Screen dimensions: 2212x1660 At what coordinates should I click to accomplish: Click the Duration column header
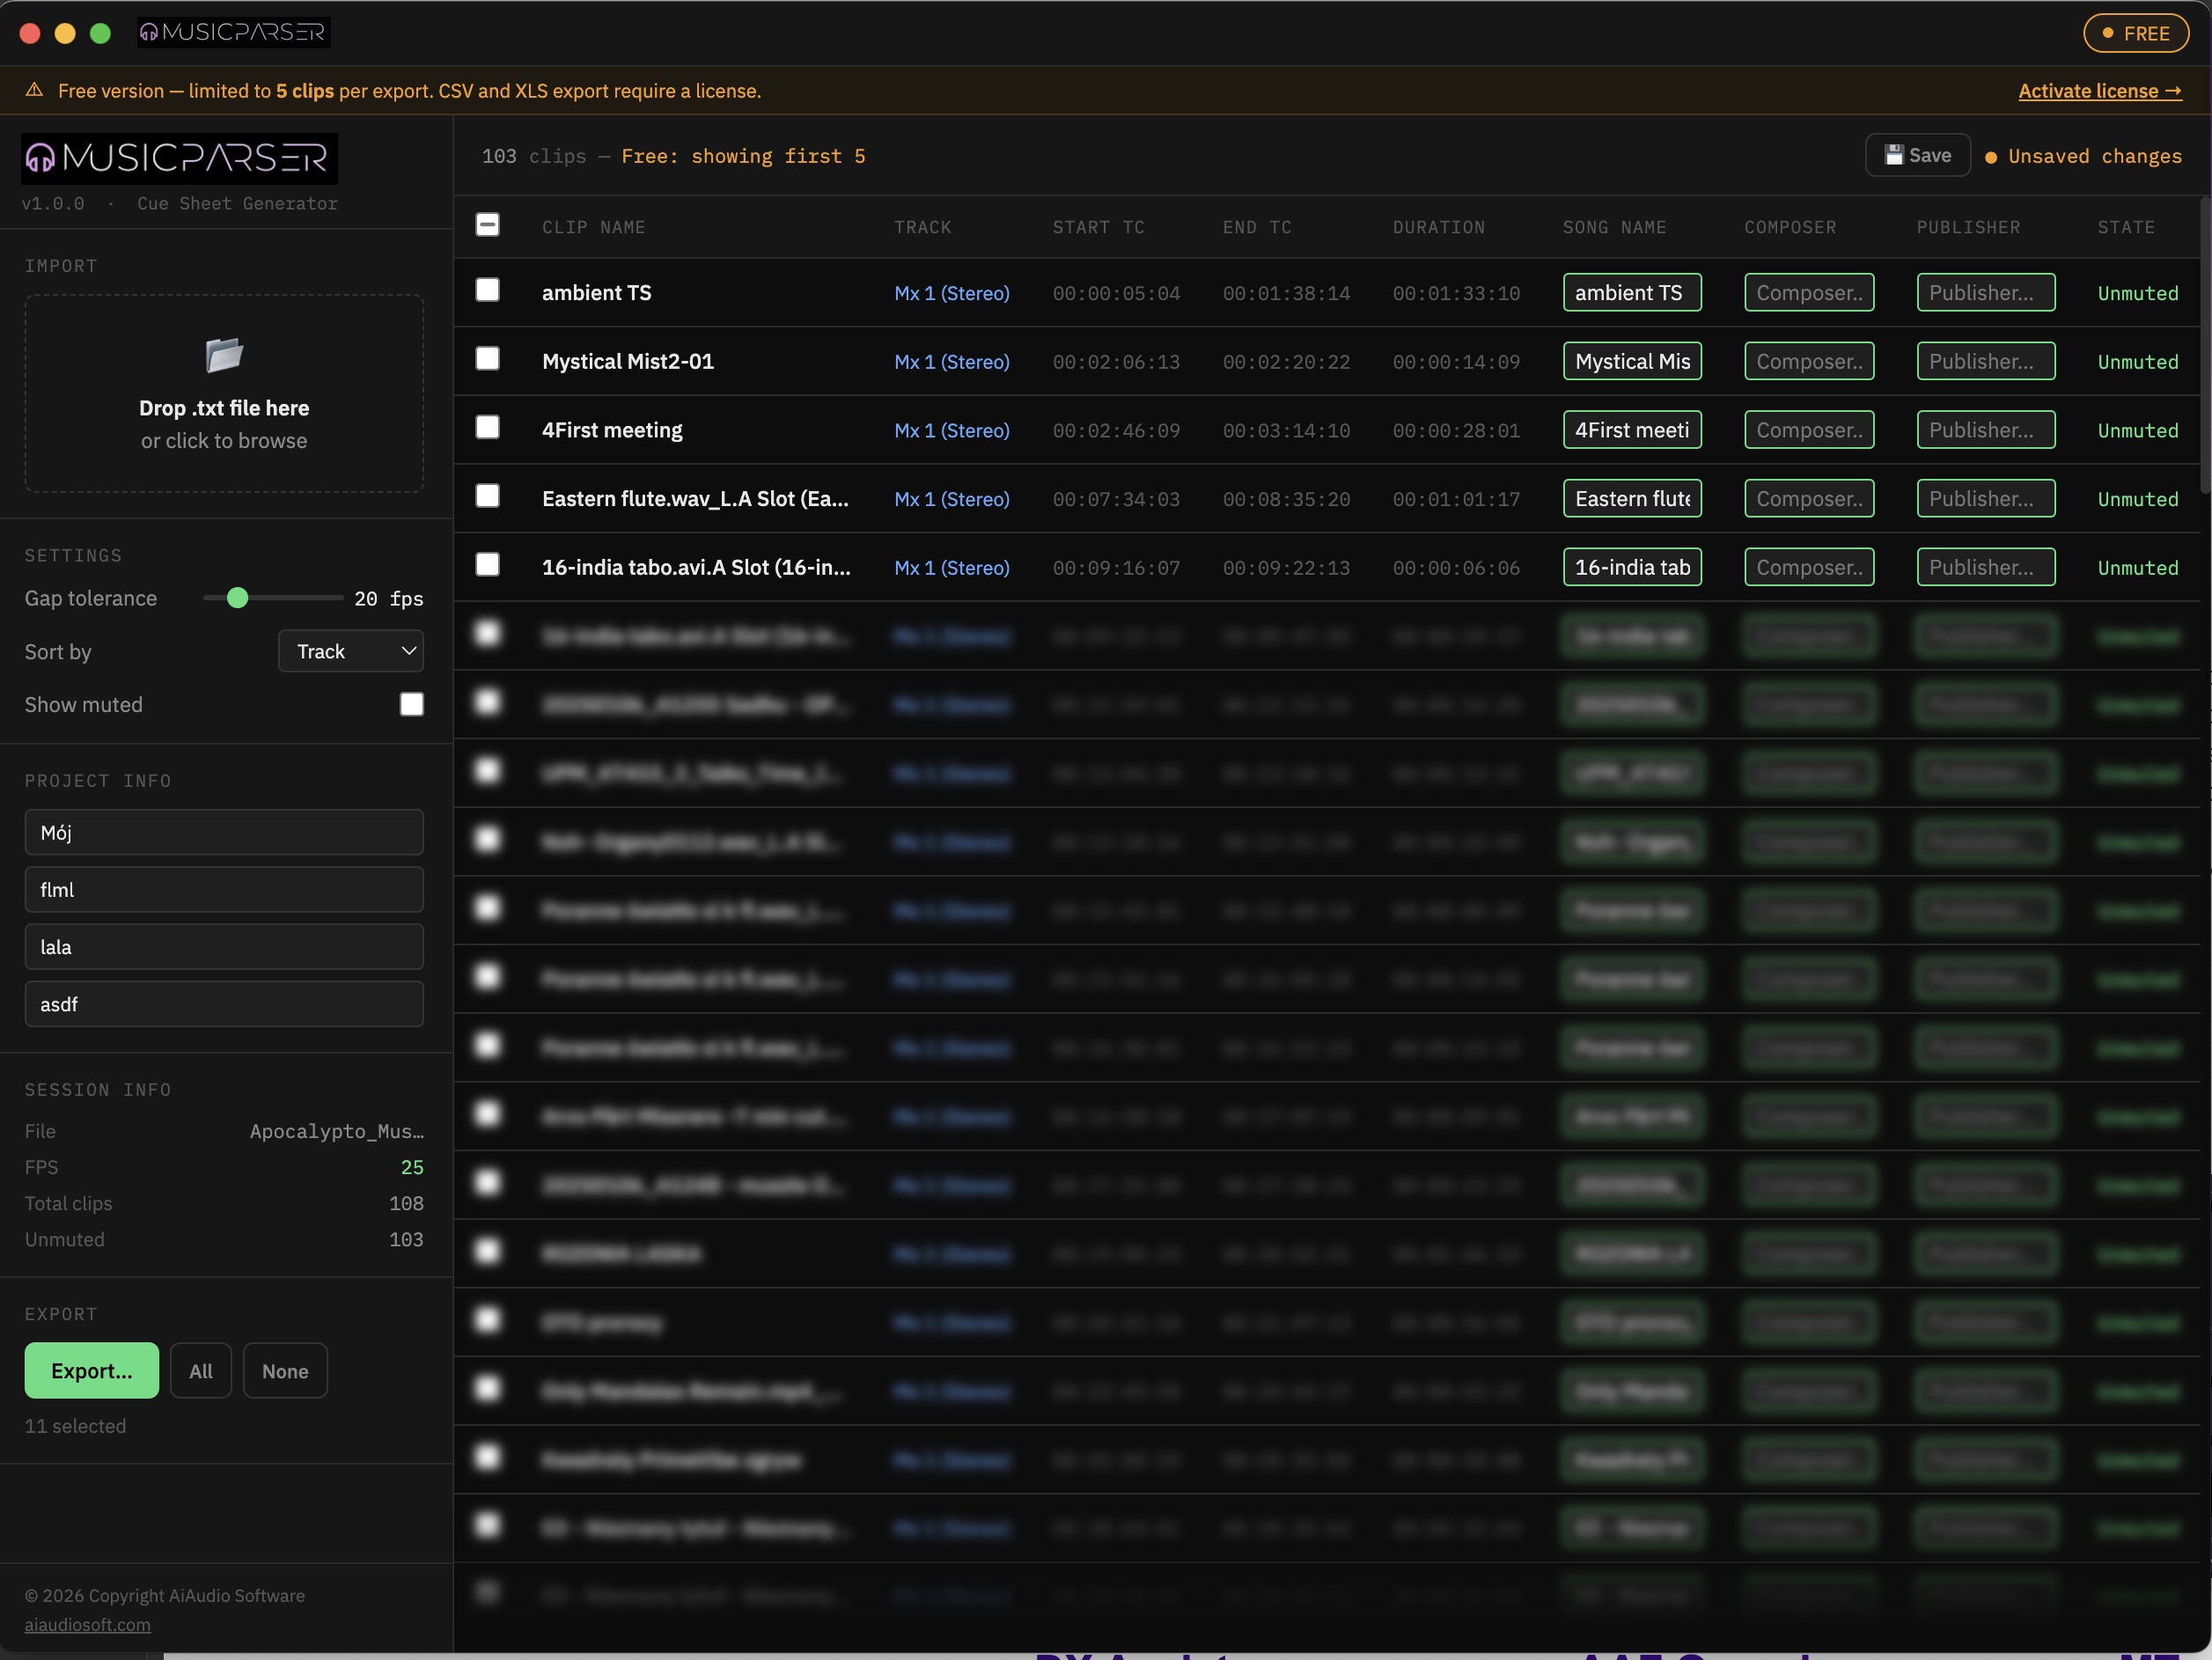[x=1438, y=227]
